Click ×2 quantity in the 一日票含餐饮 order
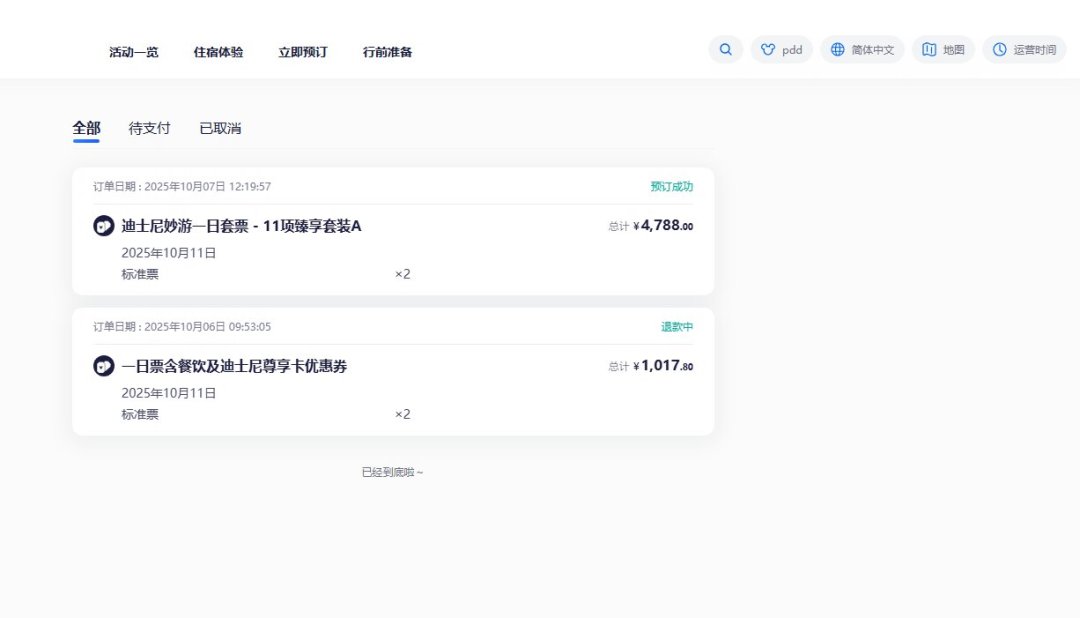Viewport: 1080px width, 618px height. 403,414
